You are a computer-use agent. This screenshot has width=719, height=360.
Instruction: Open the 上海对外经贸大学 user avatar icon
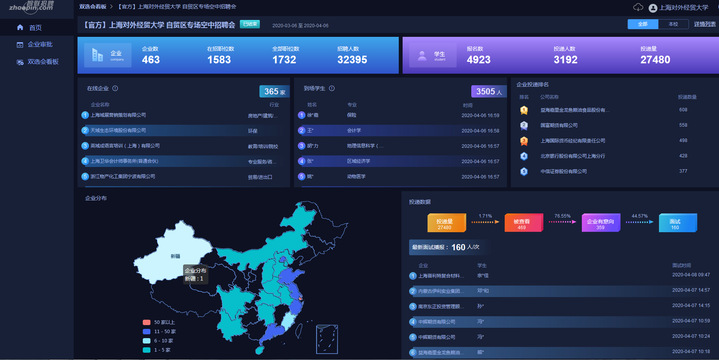[653, 8]
